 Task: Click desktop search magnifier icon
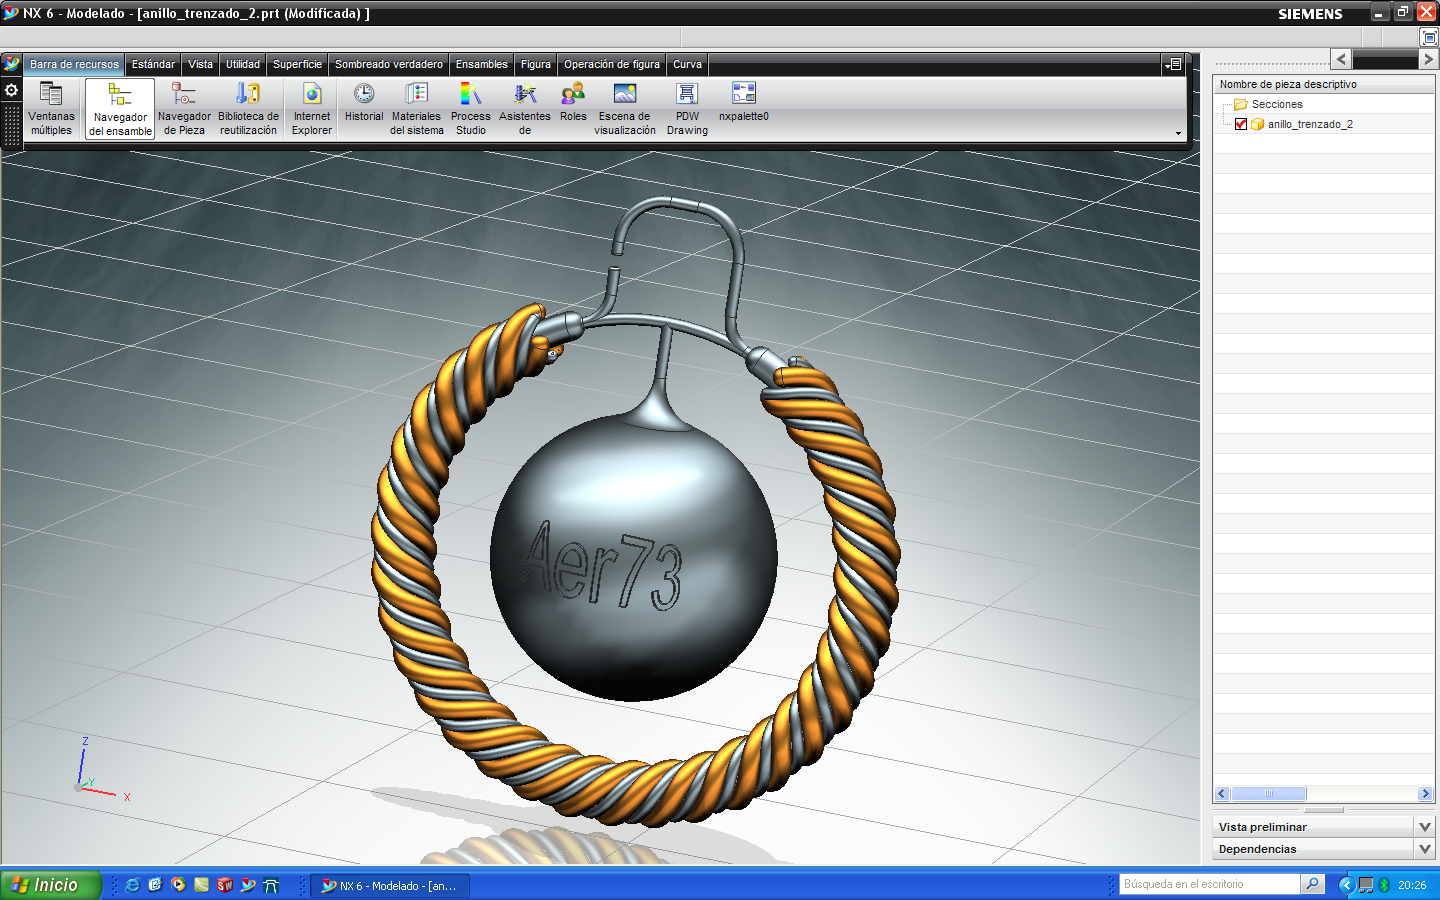click(x=1313, y=884)
